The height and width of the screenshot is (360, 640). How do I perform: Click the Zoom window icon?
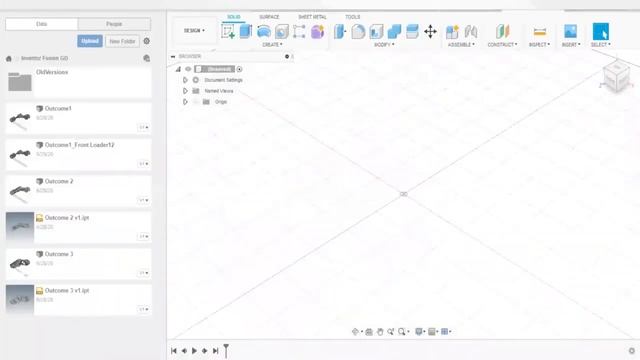click(391, 331)
